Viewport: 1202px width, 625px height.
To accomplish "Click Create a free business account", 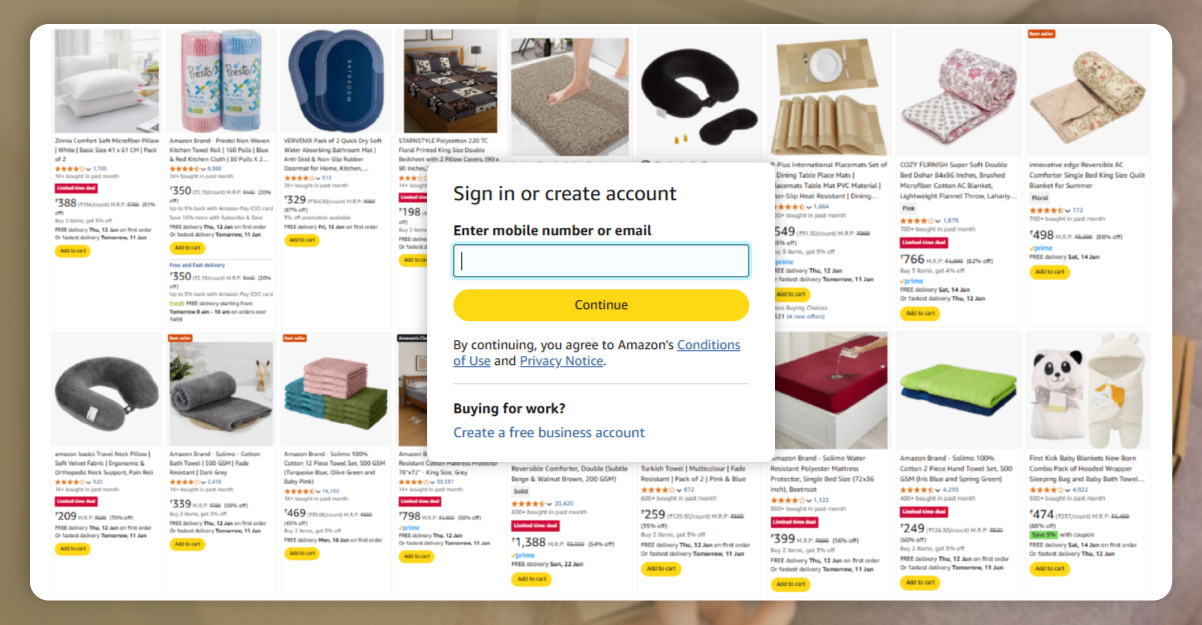I will 549,432.
